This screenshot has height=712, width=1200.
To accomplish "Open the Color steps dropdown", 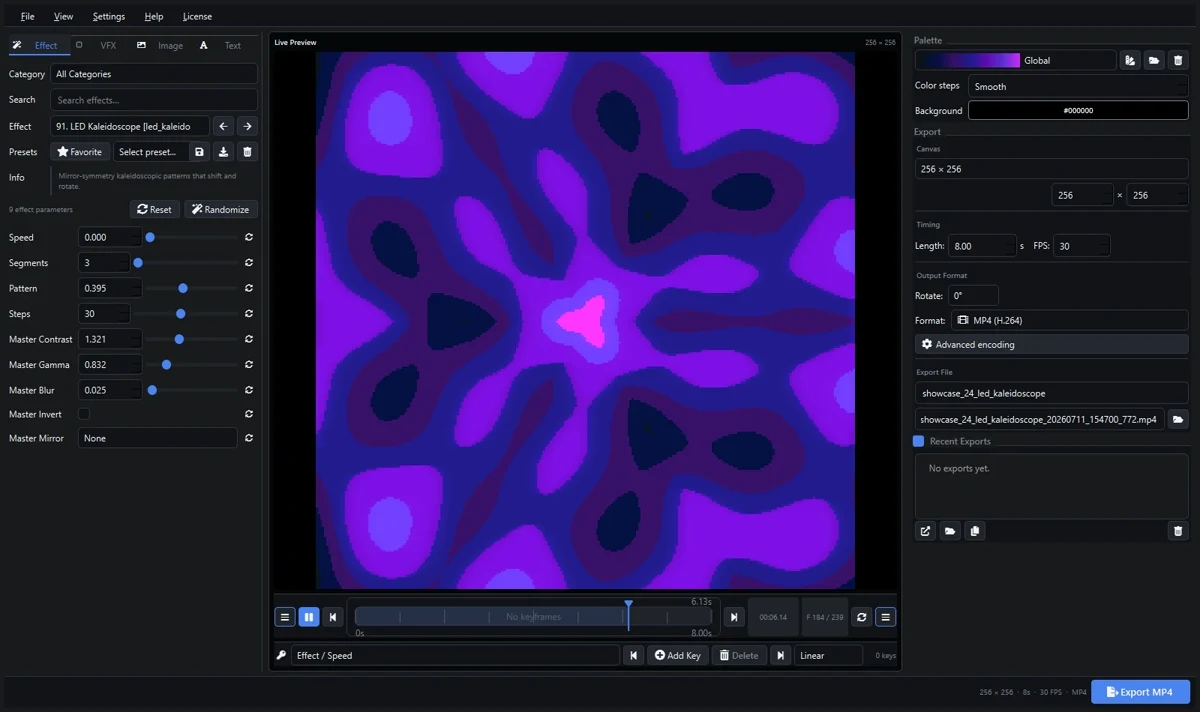I will click(1078, 86).
